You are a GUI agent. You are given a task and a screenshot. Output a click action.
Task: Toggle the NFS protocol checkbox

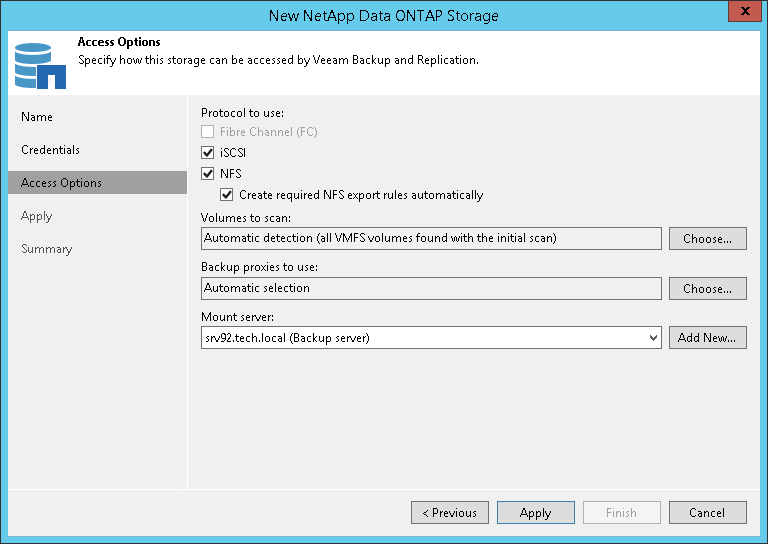[x=208, y=174]
